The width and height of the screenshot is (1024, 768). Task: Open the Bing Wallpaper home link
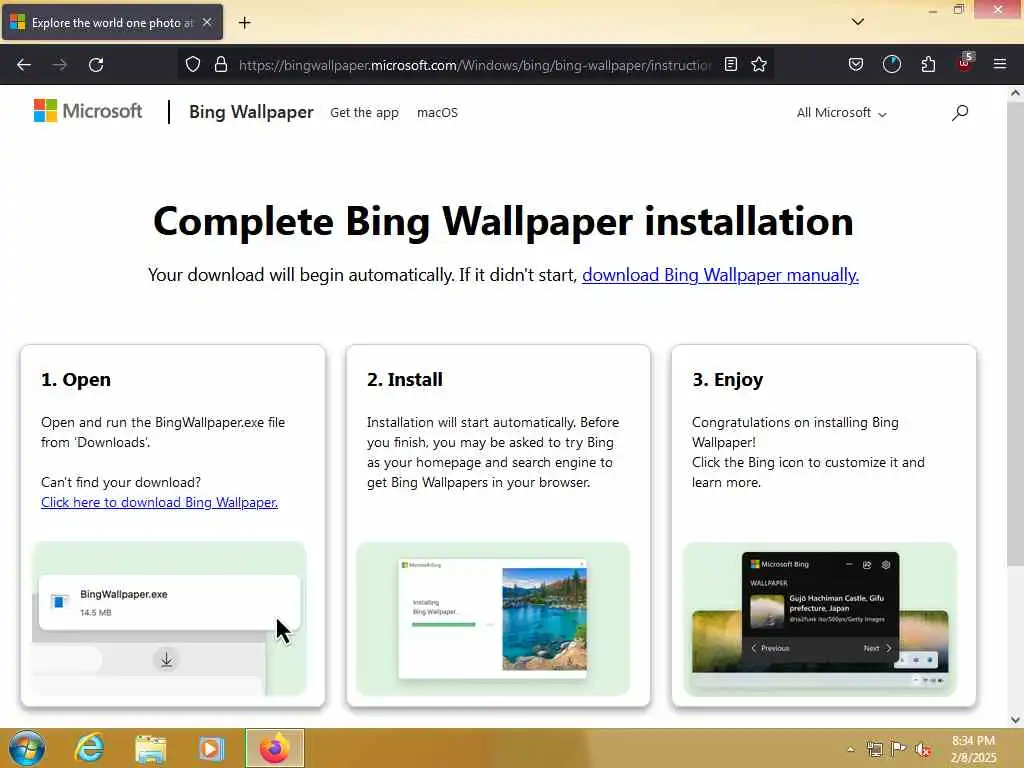tap(251, 112)
